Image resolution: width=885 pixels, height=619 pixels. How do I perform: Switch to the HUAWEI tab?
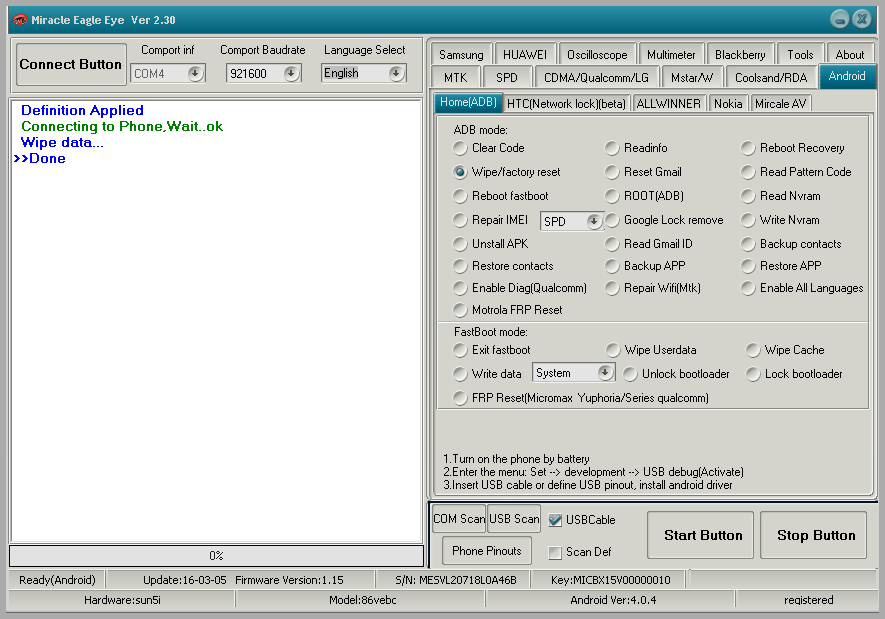click(x=525, y=55)
